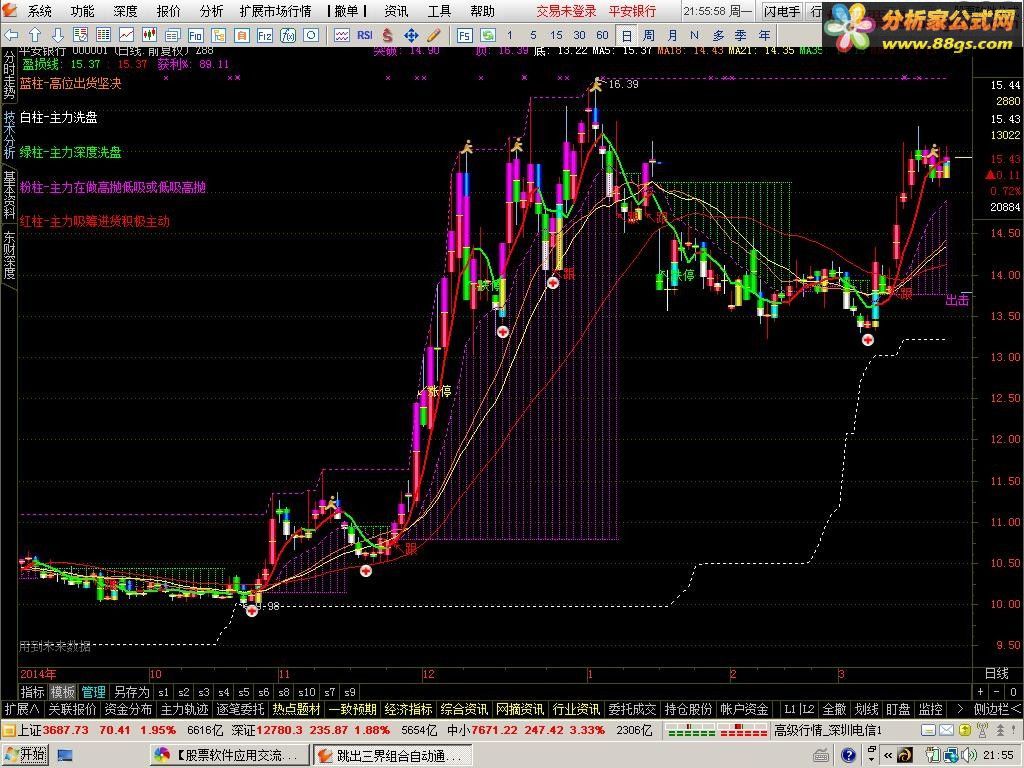
Task: Click the circle toolbar icon
Action: 311,35
